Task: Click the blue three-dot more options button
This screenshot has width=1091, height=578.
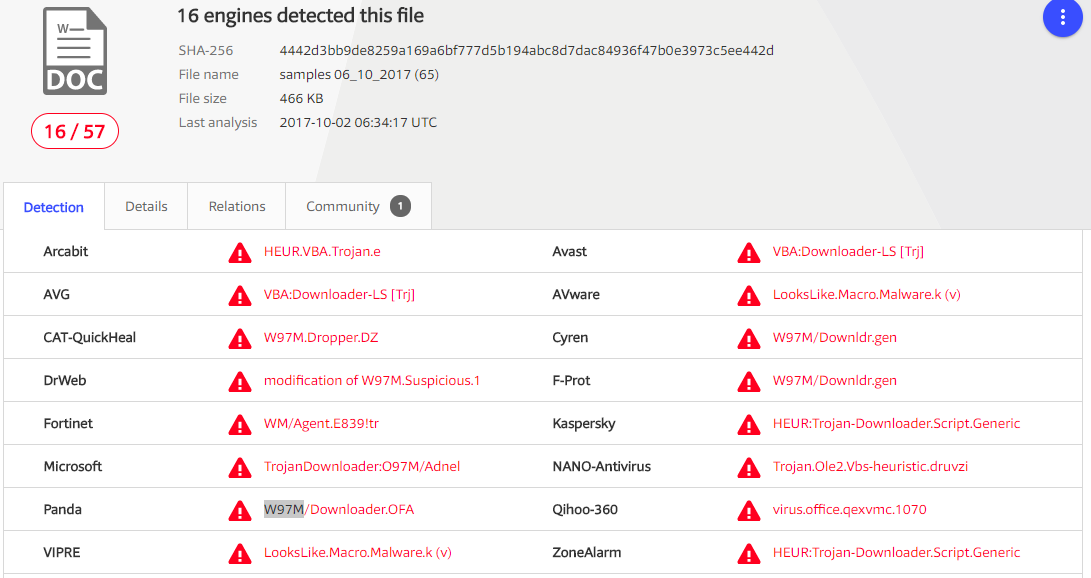Action: [1062, 18]
